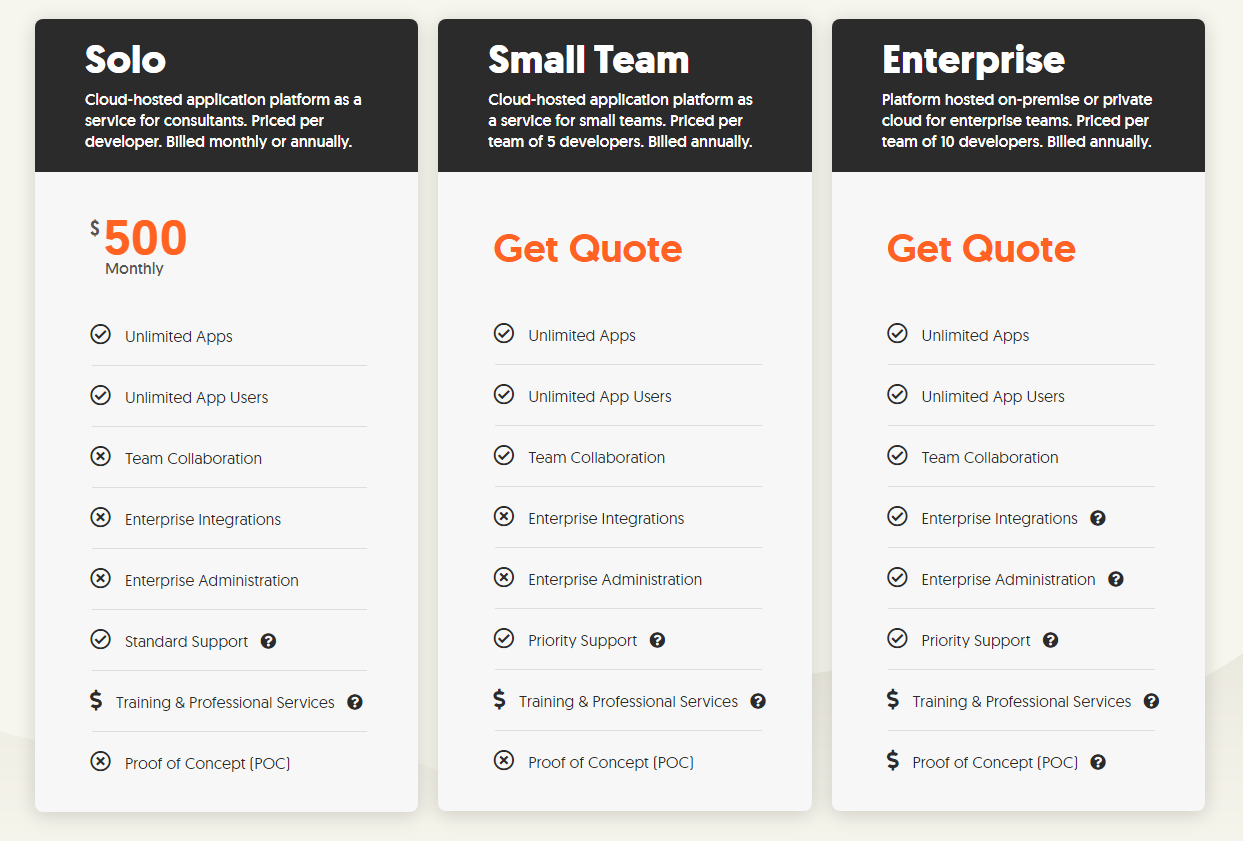This screenshot has width=1243, height=841.
Task: Click help icon beside Solo Standard Support
Action: point(268,641)
